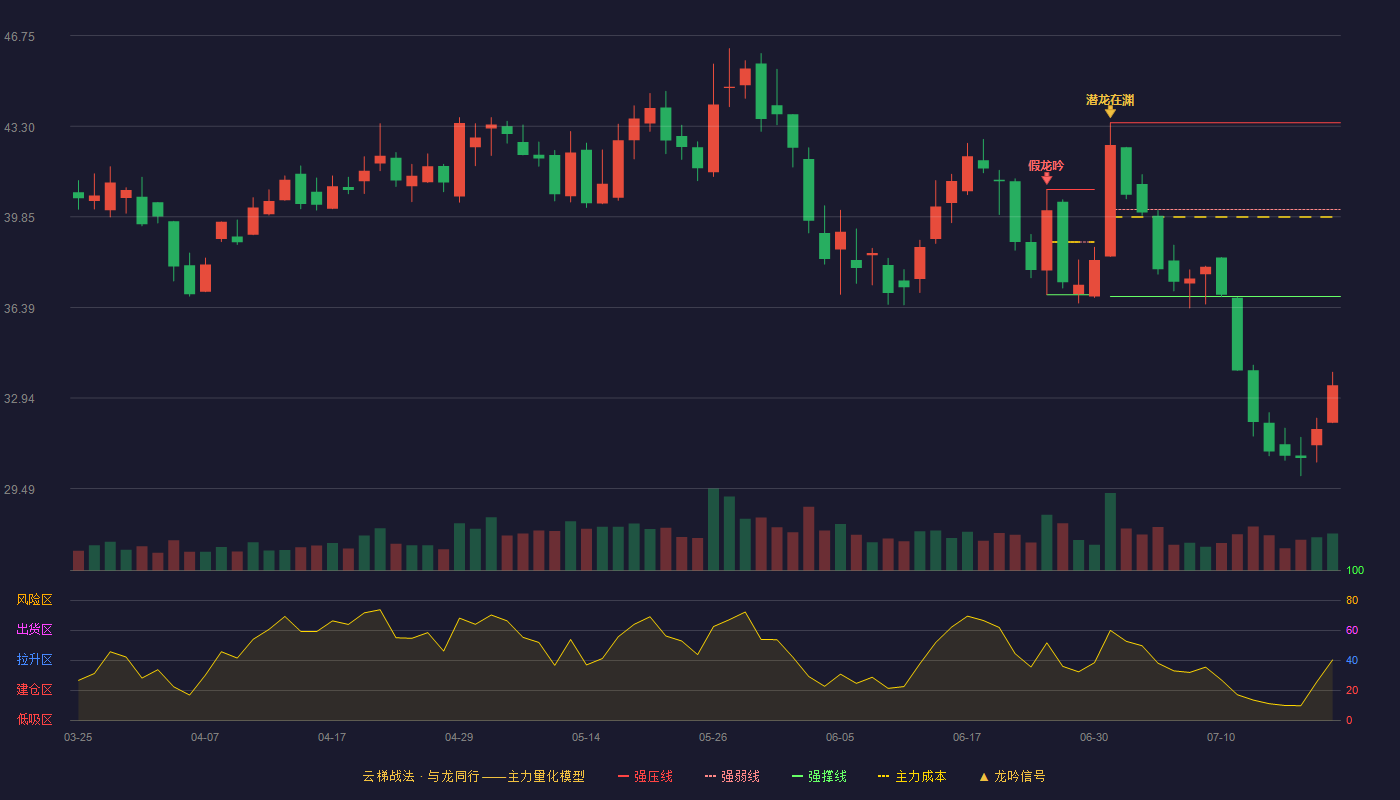This screenshot has height=800, width=1400.
Task: Click the last red candlestick at chart right
Action: point(1332,404)
